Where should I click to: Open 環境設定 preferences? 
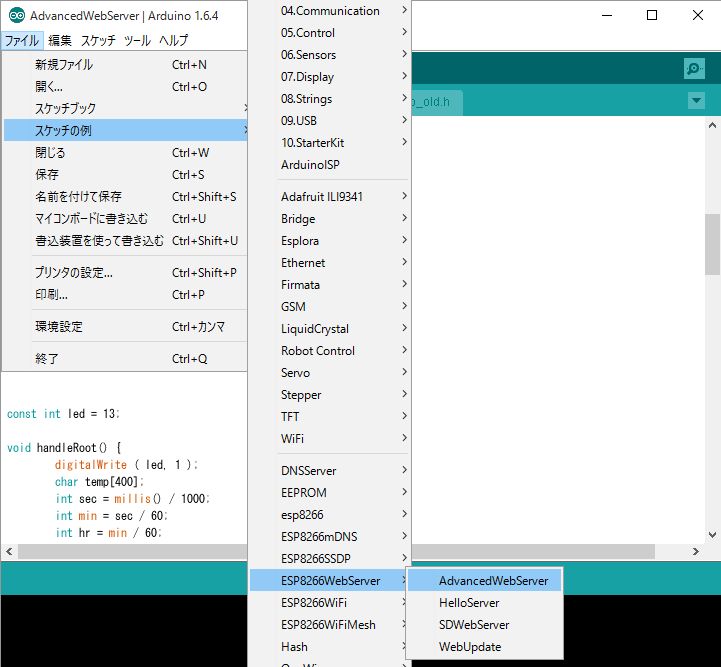tap(126, 327)
